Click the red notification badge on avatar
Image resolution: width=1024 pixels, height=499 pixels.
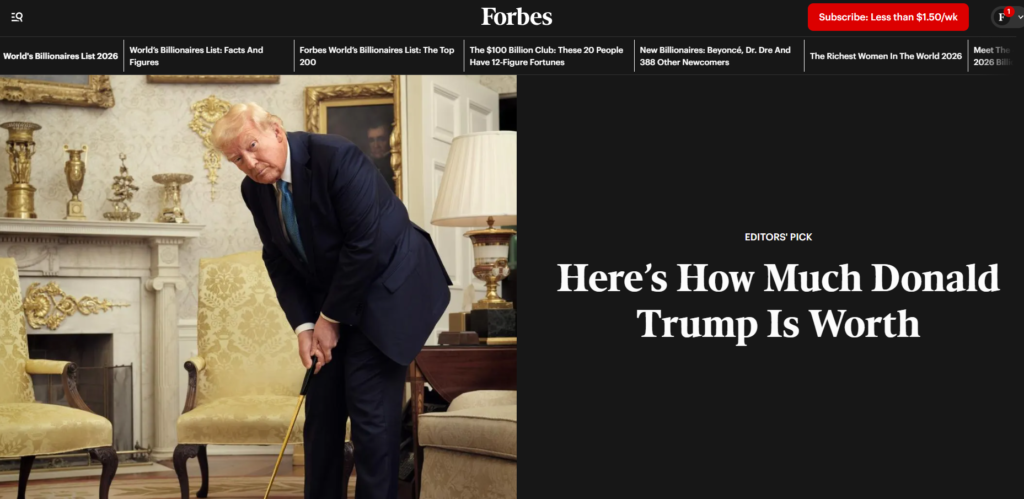click(1008, 11)
